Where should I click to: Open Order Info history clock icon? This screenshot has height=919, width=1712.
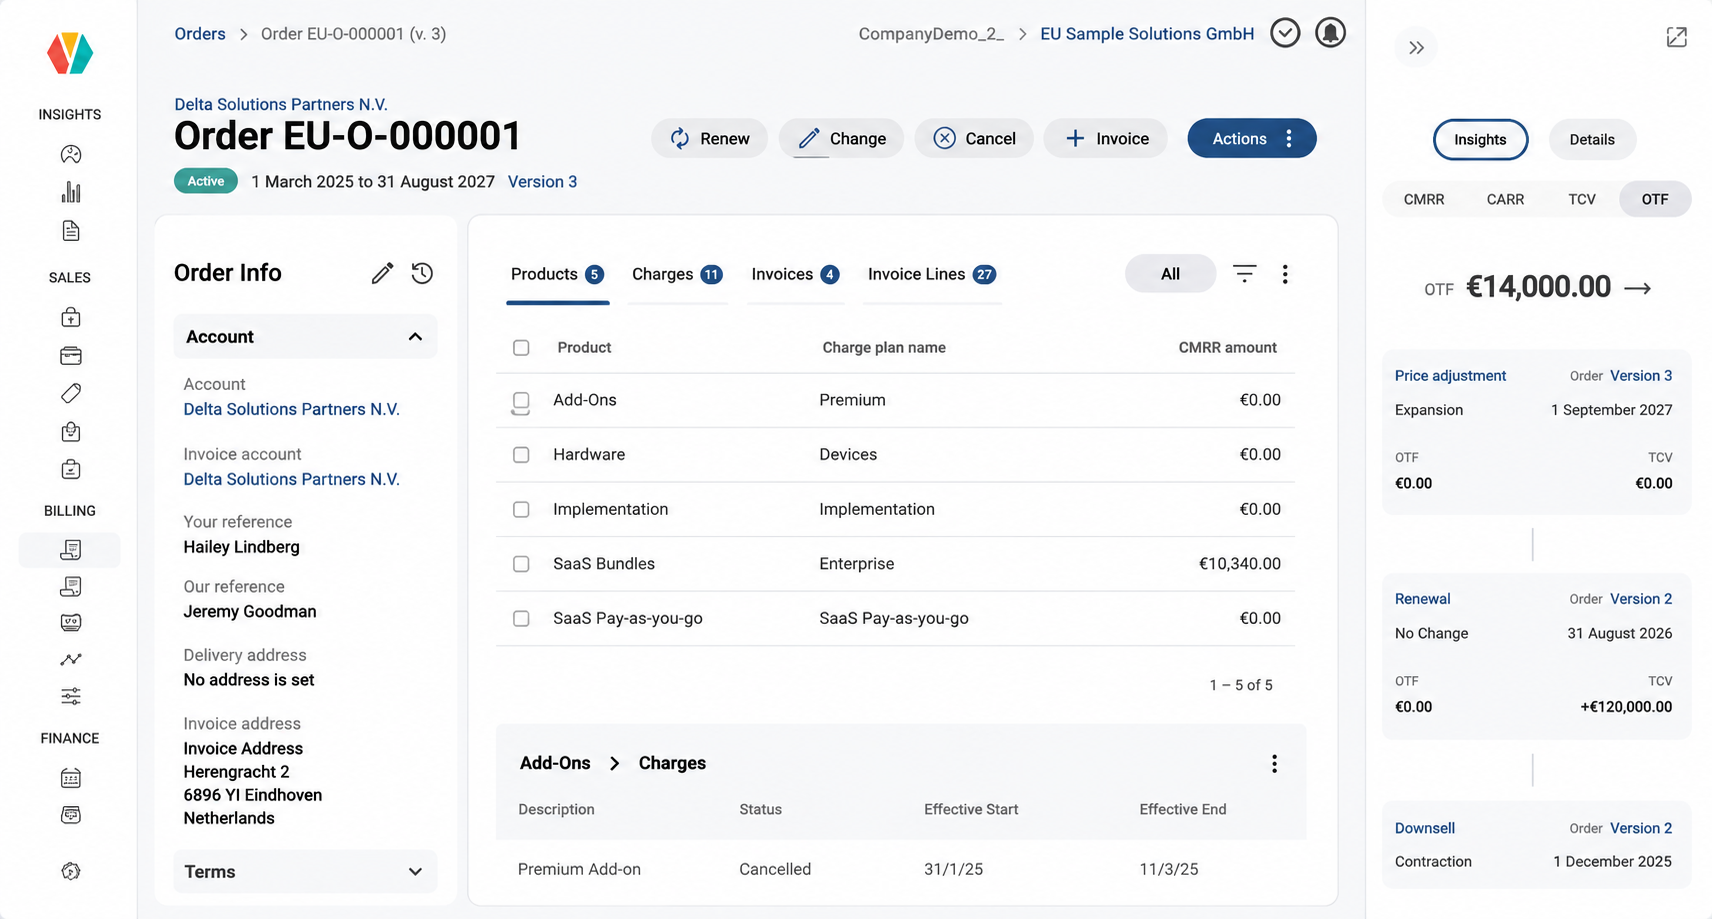coord(422,273)
